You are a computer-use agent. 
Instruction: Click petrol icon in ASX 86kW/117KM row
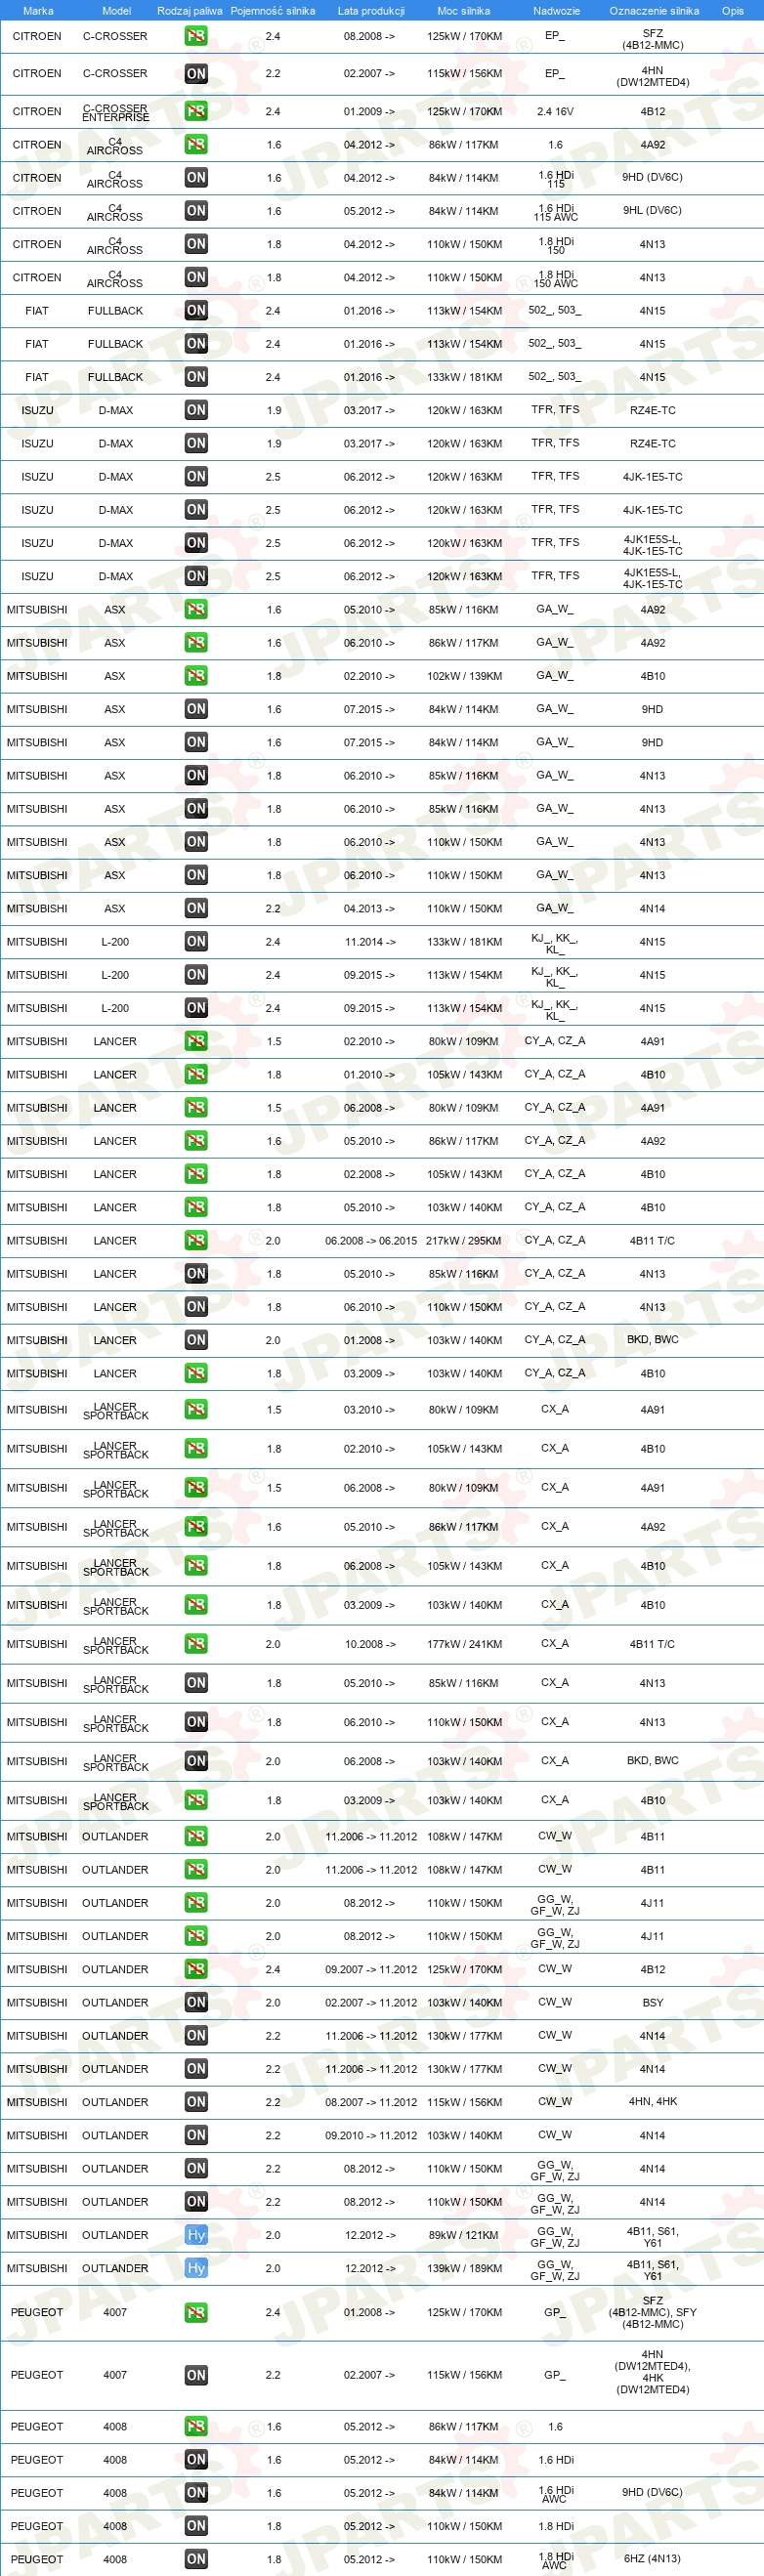click(x=196, y=643)
